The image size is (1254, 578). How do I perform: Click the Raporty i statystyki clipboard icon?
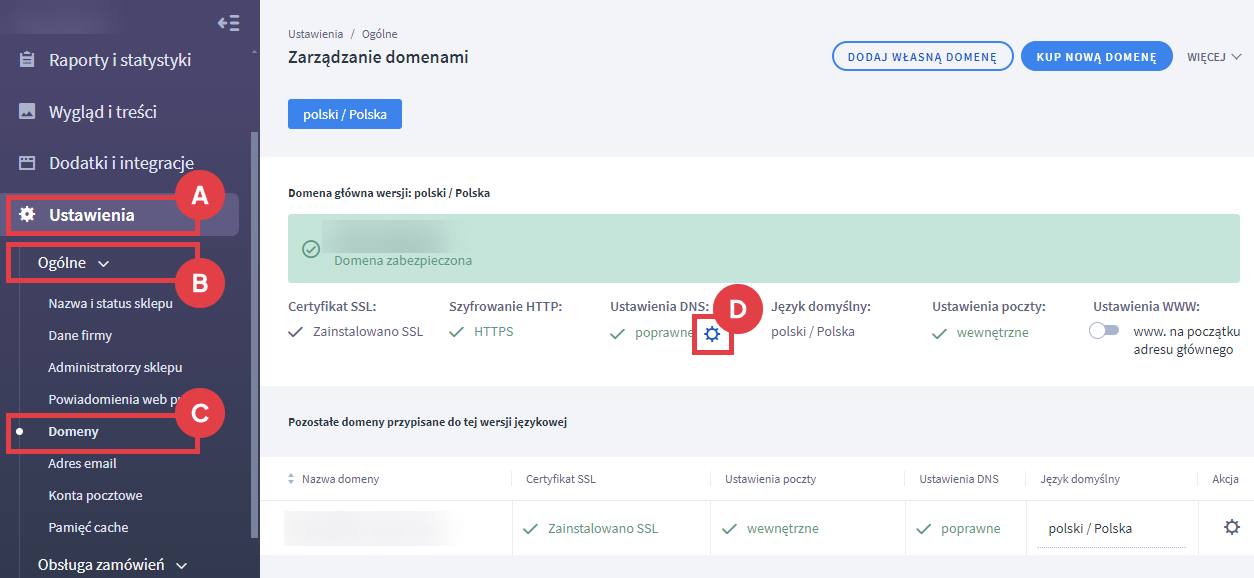click(28, 60)
